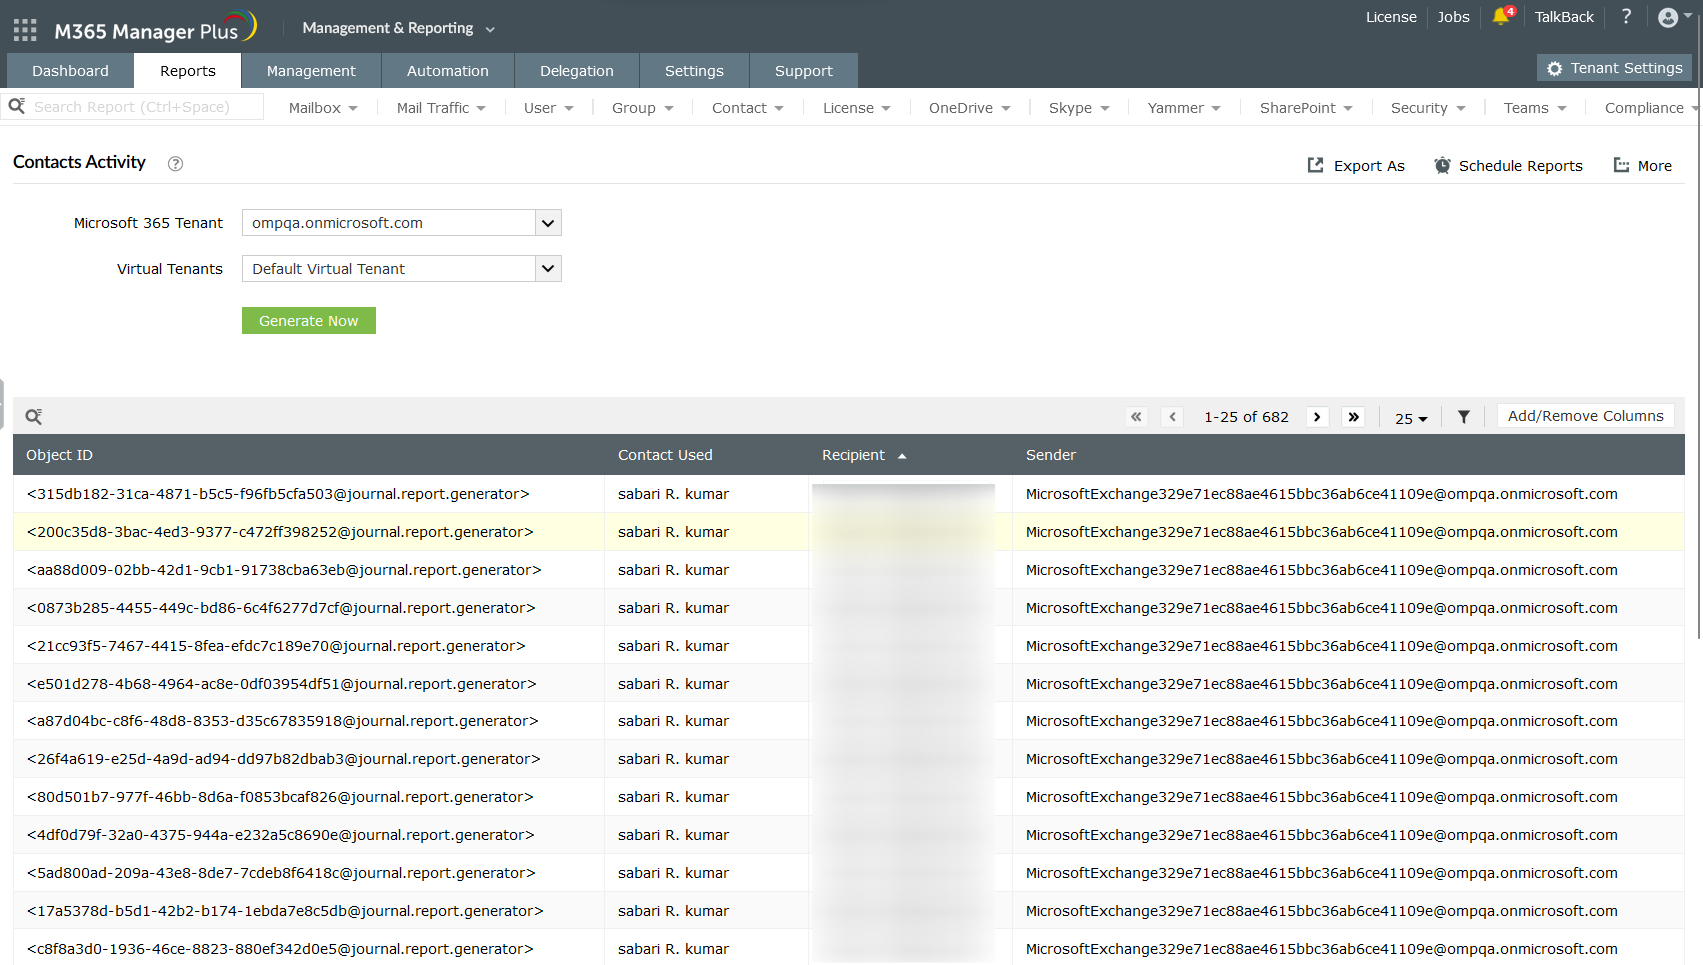Open the user account avatar menu
1703x965 pixels.
tap(1668, 17)
